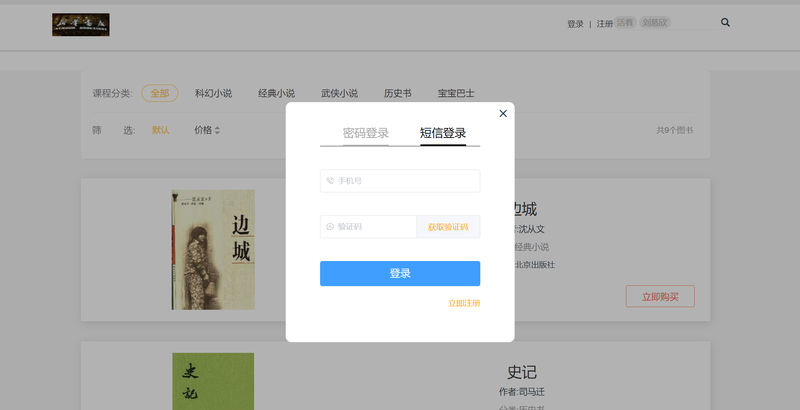Click 立即购买 for 边城
The width and height of the screenshot is (800, 410).
(x=660, y=296)
